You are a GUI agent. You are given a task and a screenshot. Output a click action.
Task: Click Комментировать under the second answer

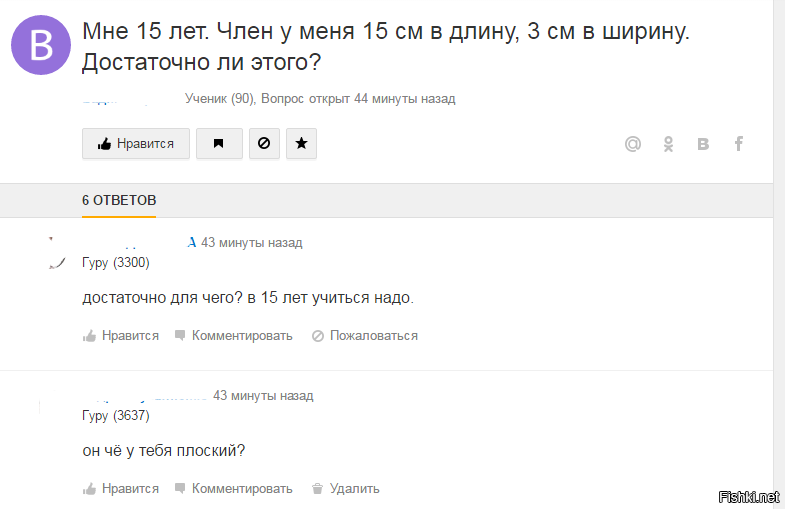(x=233, y=489)
